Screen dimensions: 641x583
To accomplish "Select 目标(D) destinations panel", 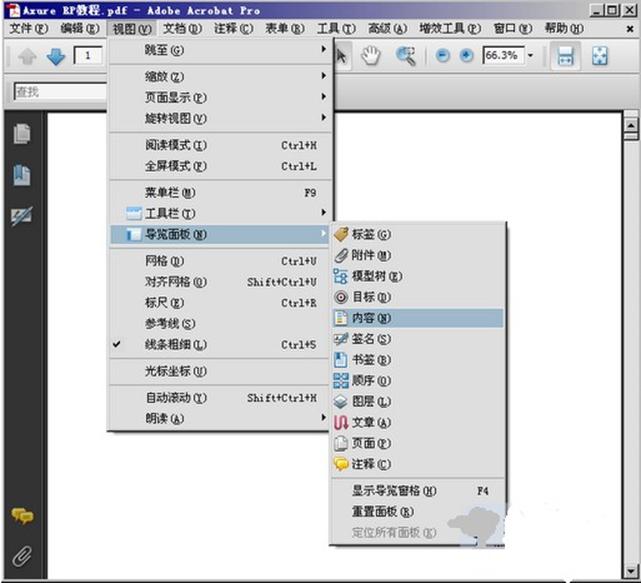I will click(x=417, y=297).
